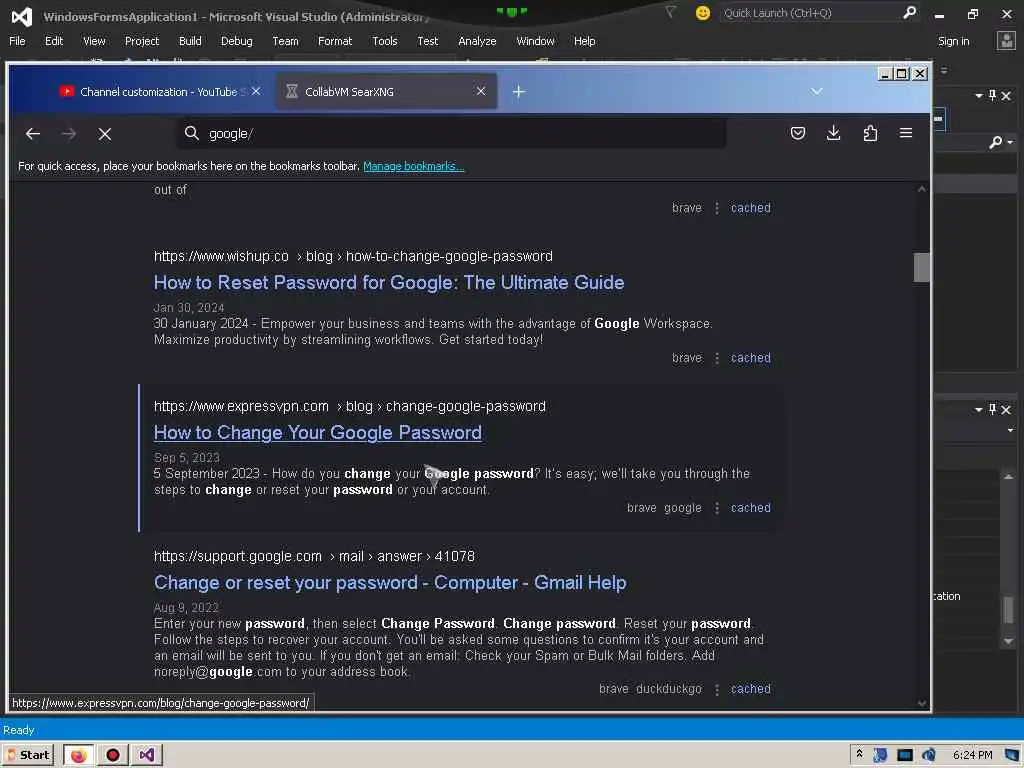This screenshot has height=768, width=1024.
Task: Open the Edit menu in Visual Studio
Action: 54,41
